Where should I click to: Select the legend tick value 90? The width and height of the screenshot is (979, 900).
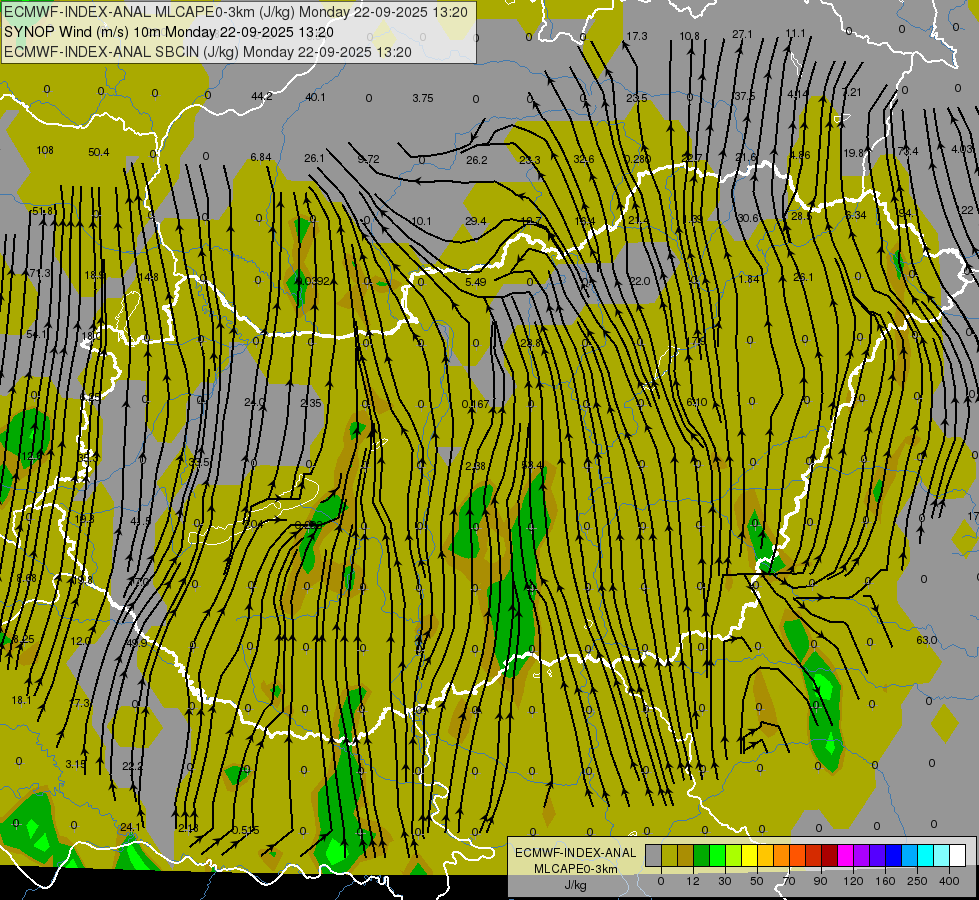(820, 881)
